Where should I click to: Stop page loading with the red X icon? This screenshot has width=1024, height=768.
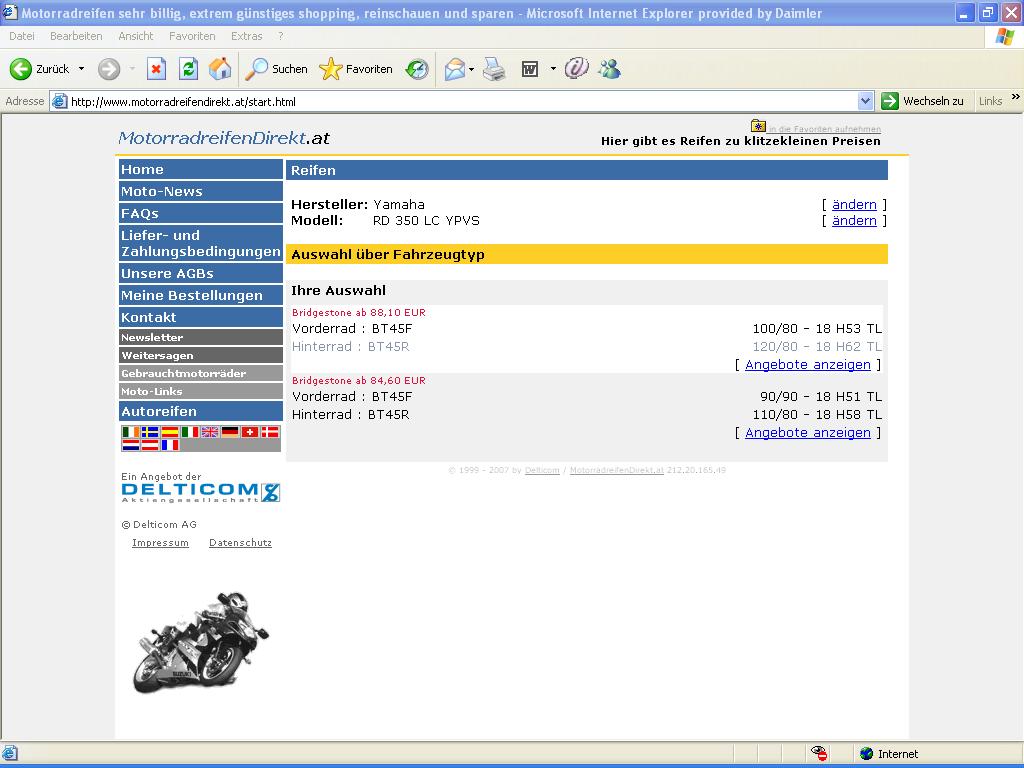(x=156, y=69)
